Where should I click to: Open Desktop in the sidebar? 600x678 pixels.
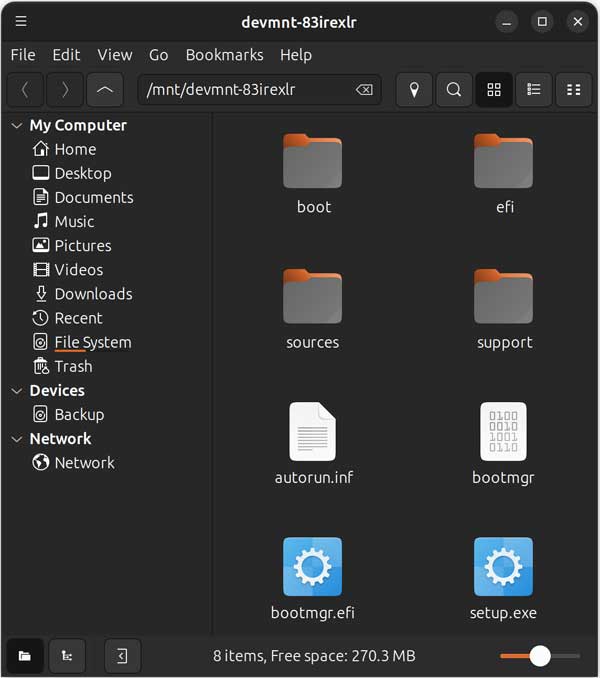[72, 173]
